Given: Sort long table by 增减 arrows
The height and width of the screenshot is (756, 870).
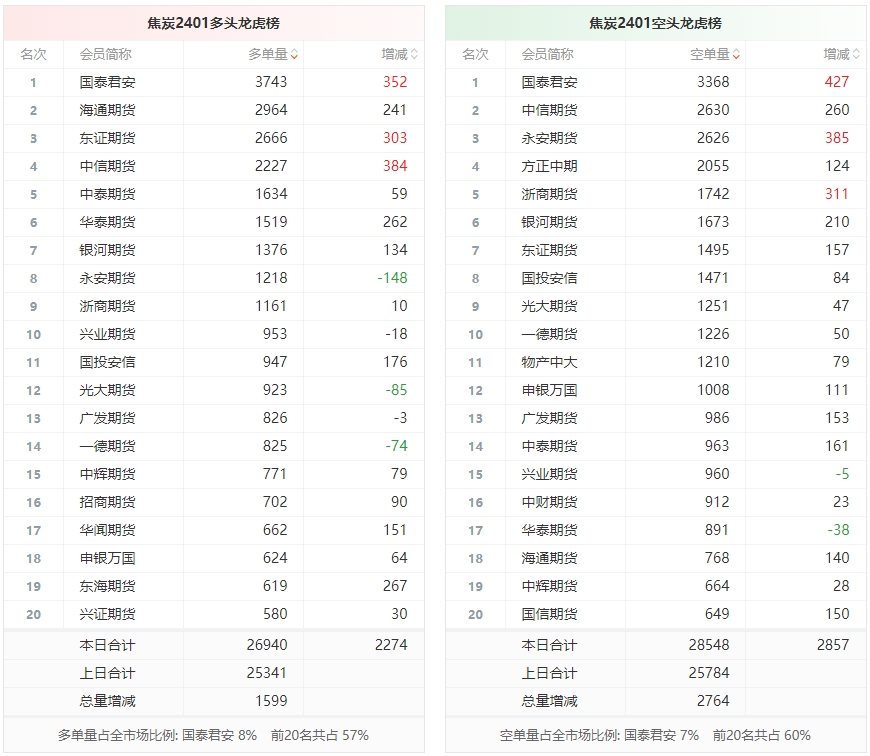Looking at the screenshot, I should coord(414,54).
